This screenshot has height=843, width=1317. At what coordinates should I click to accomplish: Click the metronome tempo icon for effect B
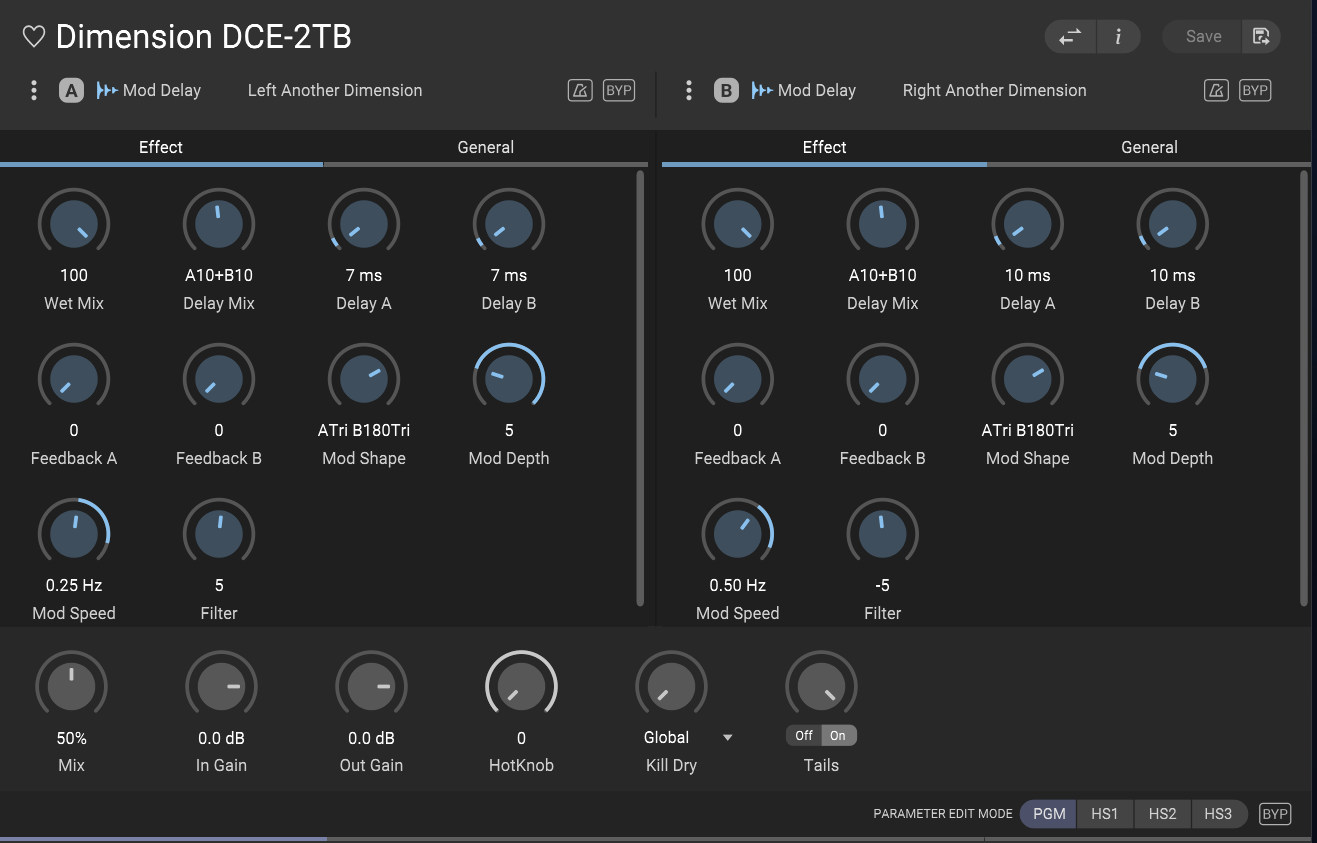pos(1216,91)
